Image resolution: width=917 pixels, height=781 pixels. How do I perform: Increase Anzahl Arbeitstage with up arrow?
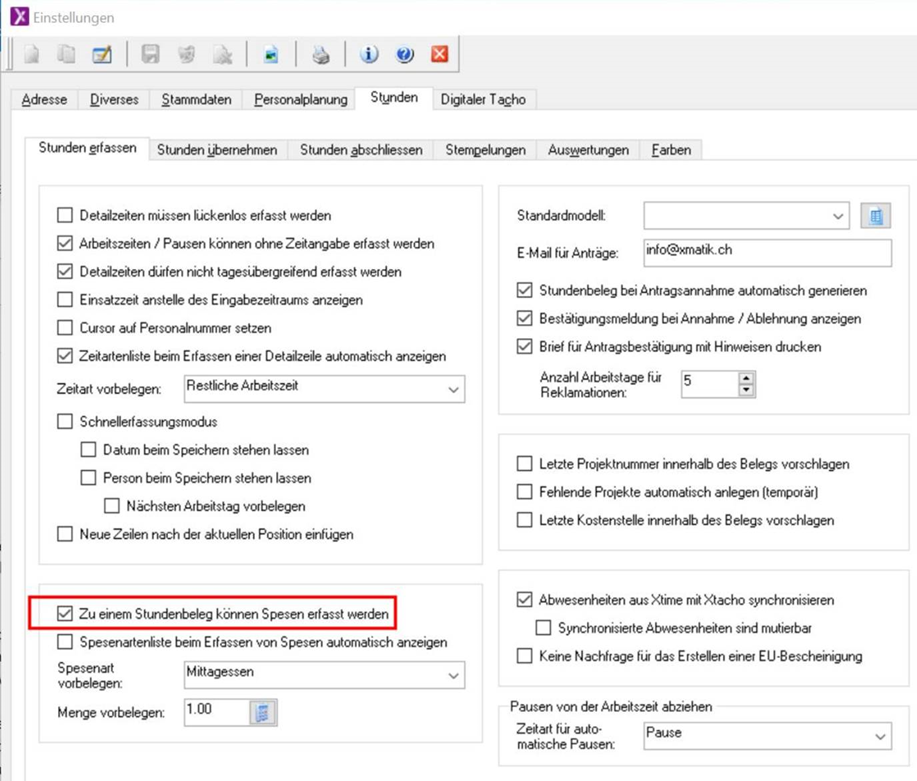coord(745,377)
